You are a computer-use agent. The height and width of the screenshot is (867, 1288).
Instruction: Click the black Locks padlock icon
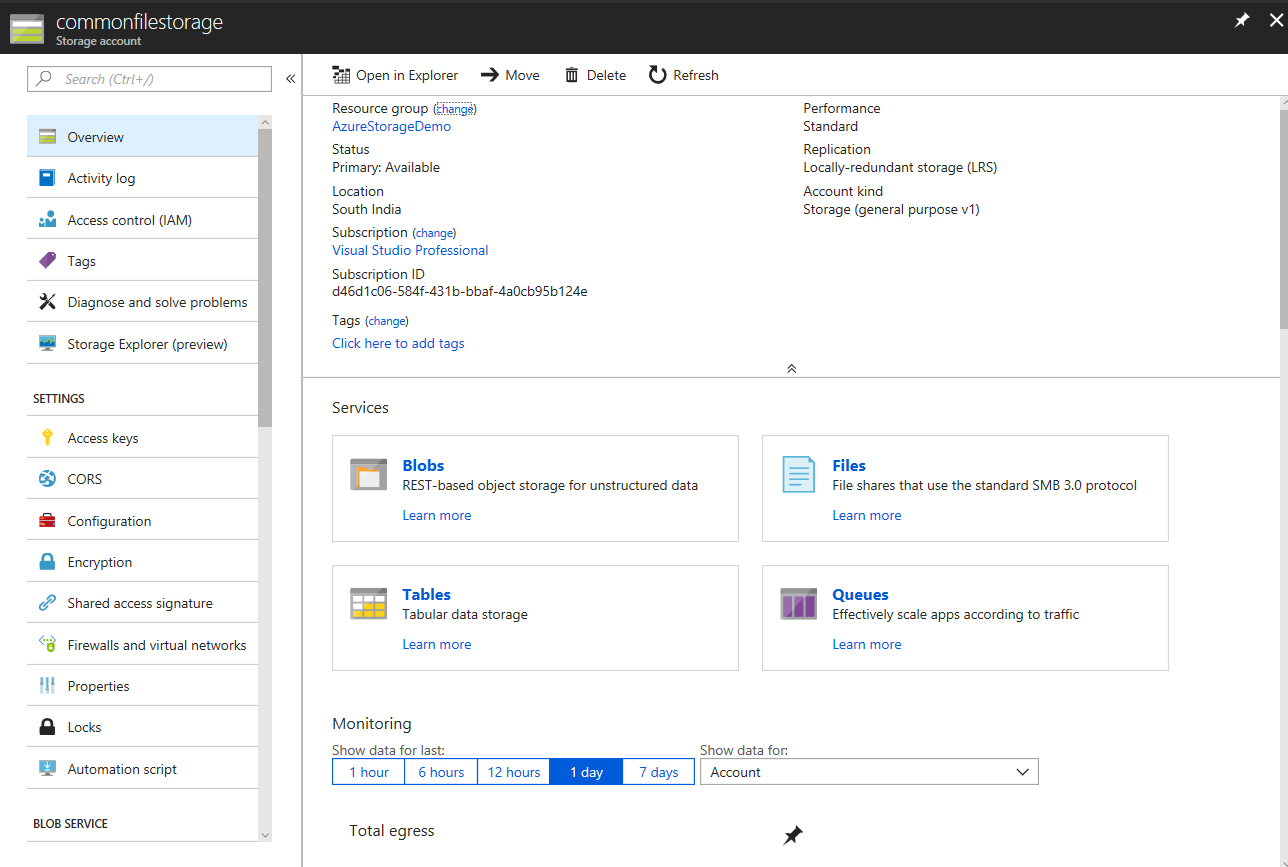click(x=47, y=727)
